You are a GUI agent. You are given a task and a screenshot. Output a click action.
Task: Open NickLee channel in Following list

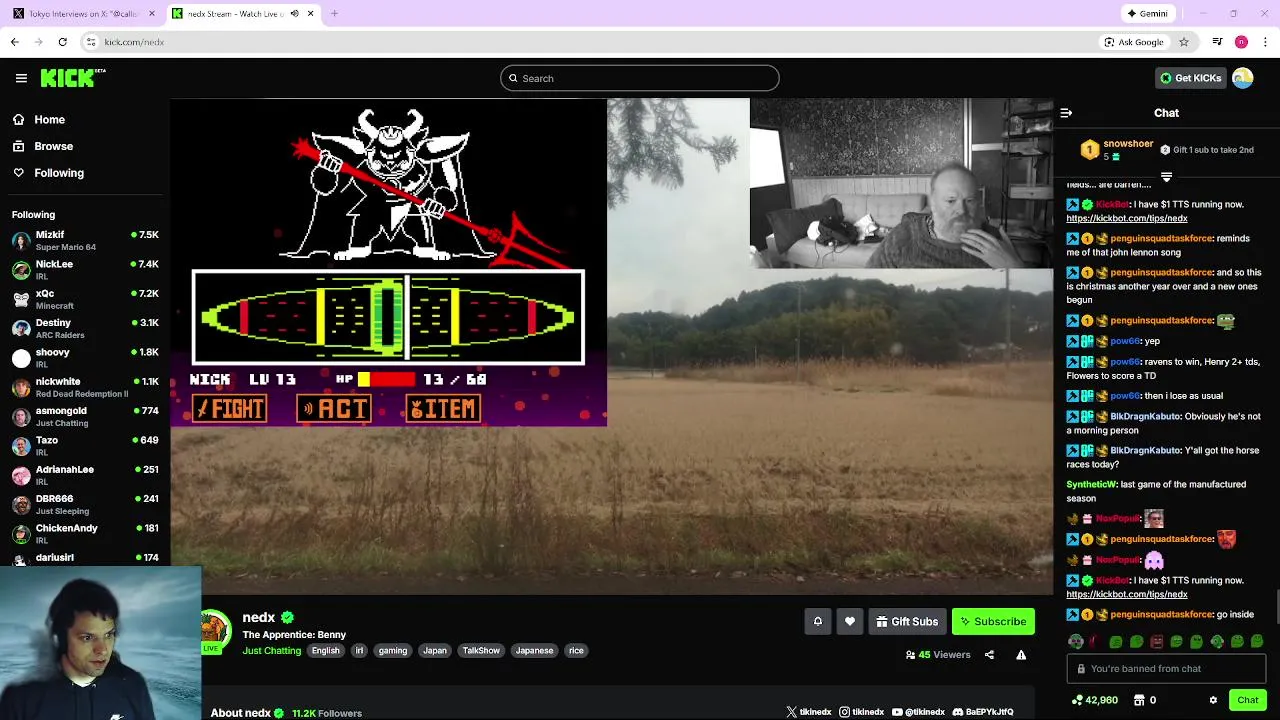(x=85, y=269)
